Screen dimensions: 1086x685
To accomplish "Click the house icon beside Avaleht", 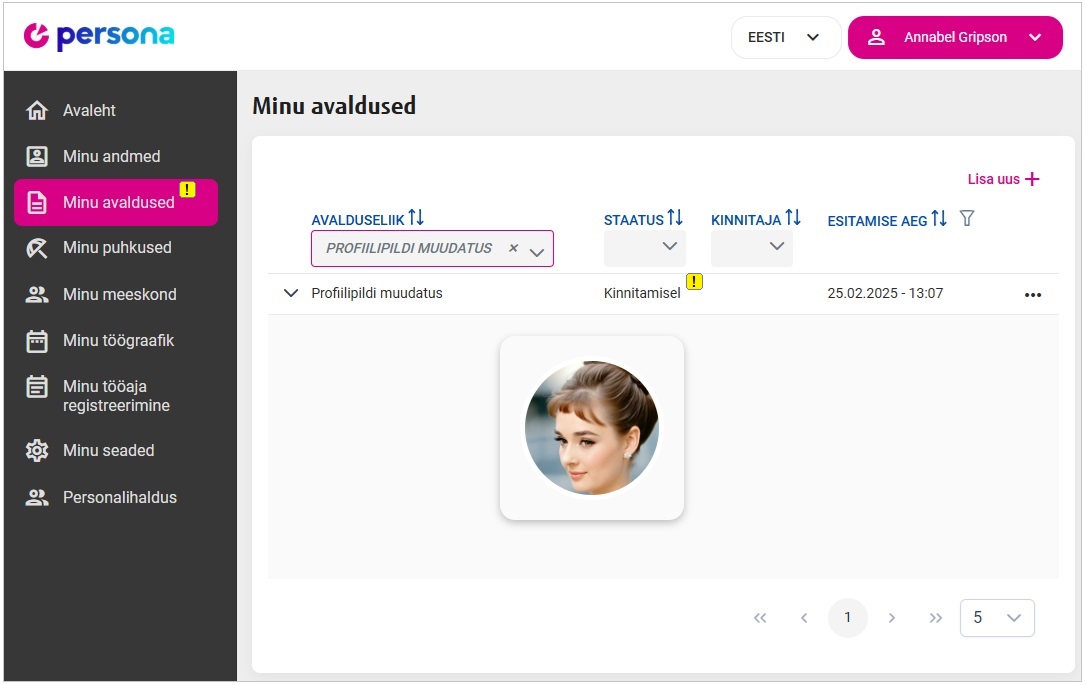I will [37, 110].
